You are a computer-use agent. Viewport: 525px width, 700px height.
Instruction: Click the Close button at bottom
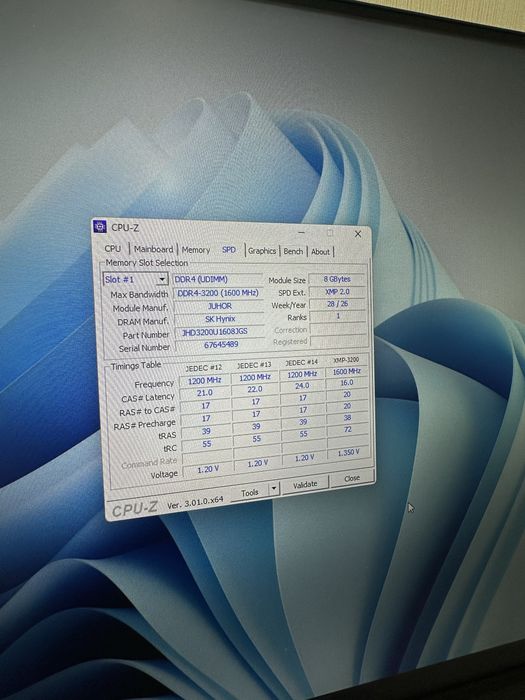pos(352,478)
